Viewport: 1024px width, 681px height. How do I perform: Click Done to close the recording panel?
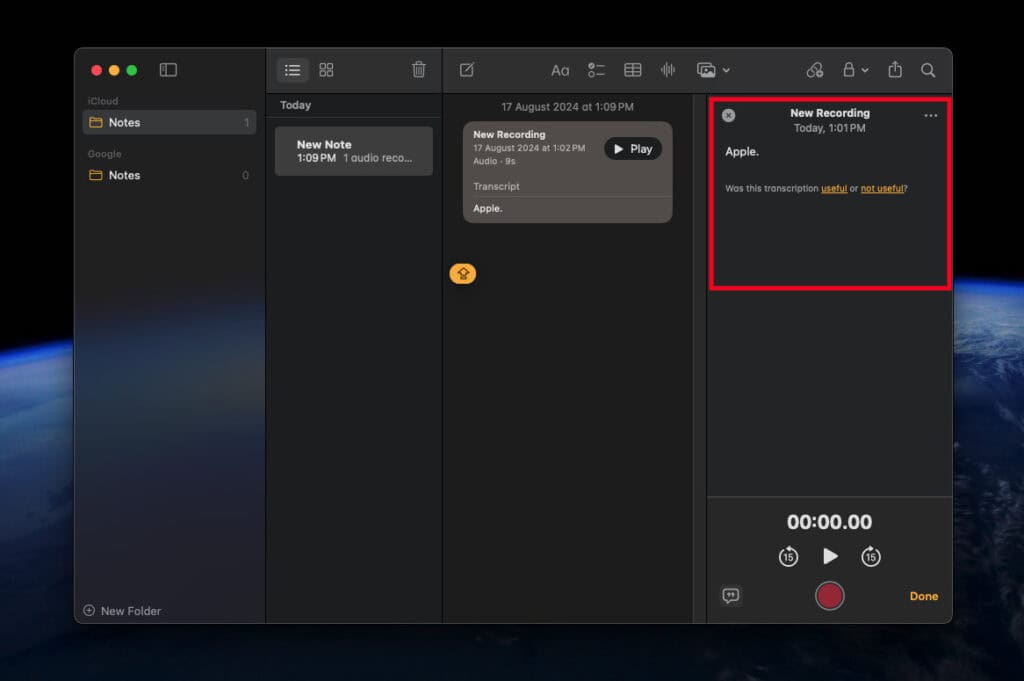click(923, 595)
